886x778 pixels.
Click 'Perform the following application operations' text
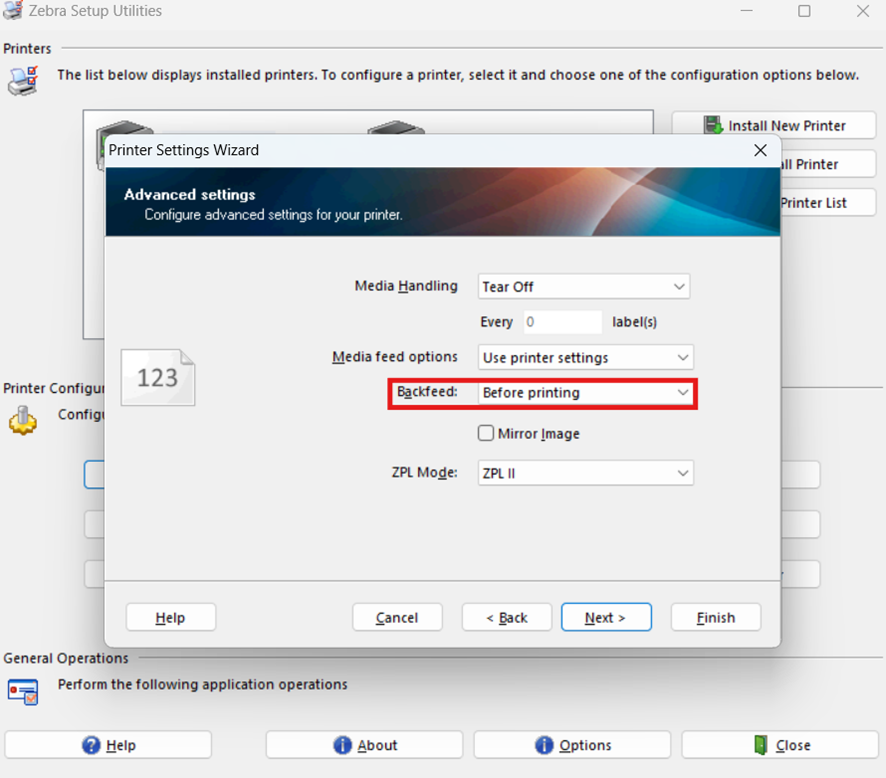tap(202, 684)
